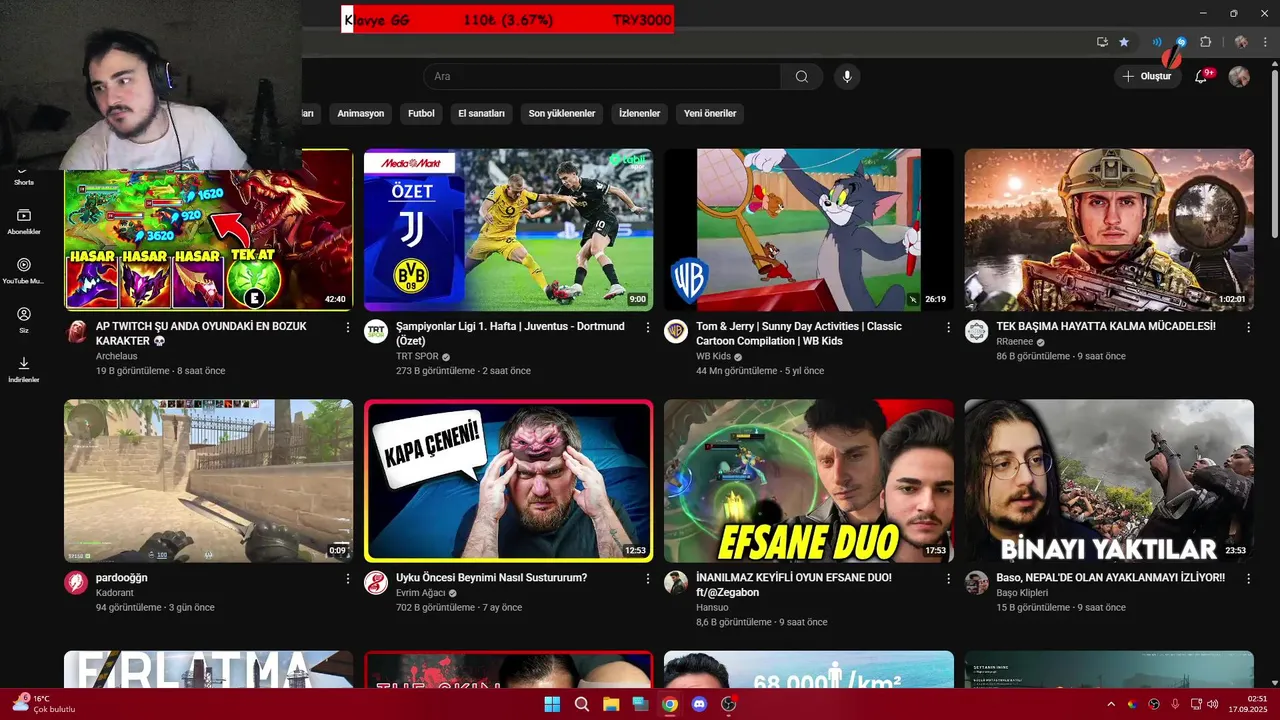Open YouTube notifications bell

[x=1201, y=77]
